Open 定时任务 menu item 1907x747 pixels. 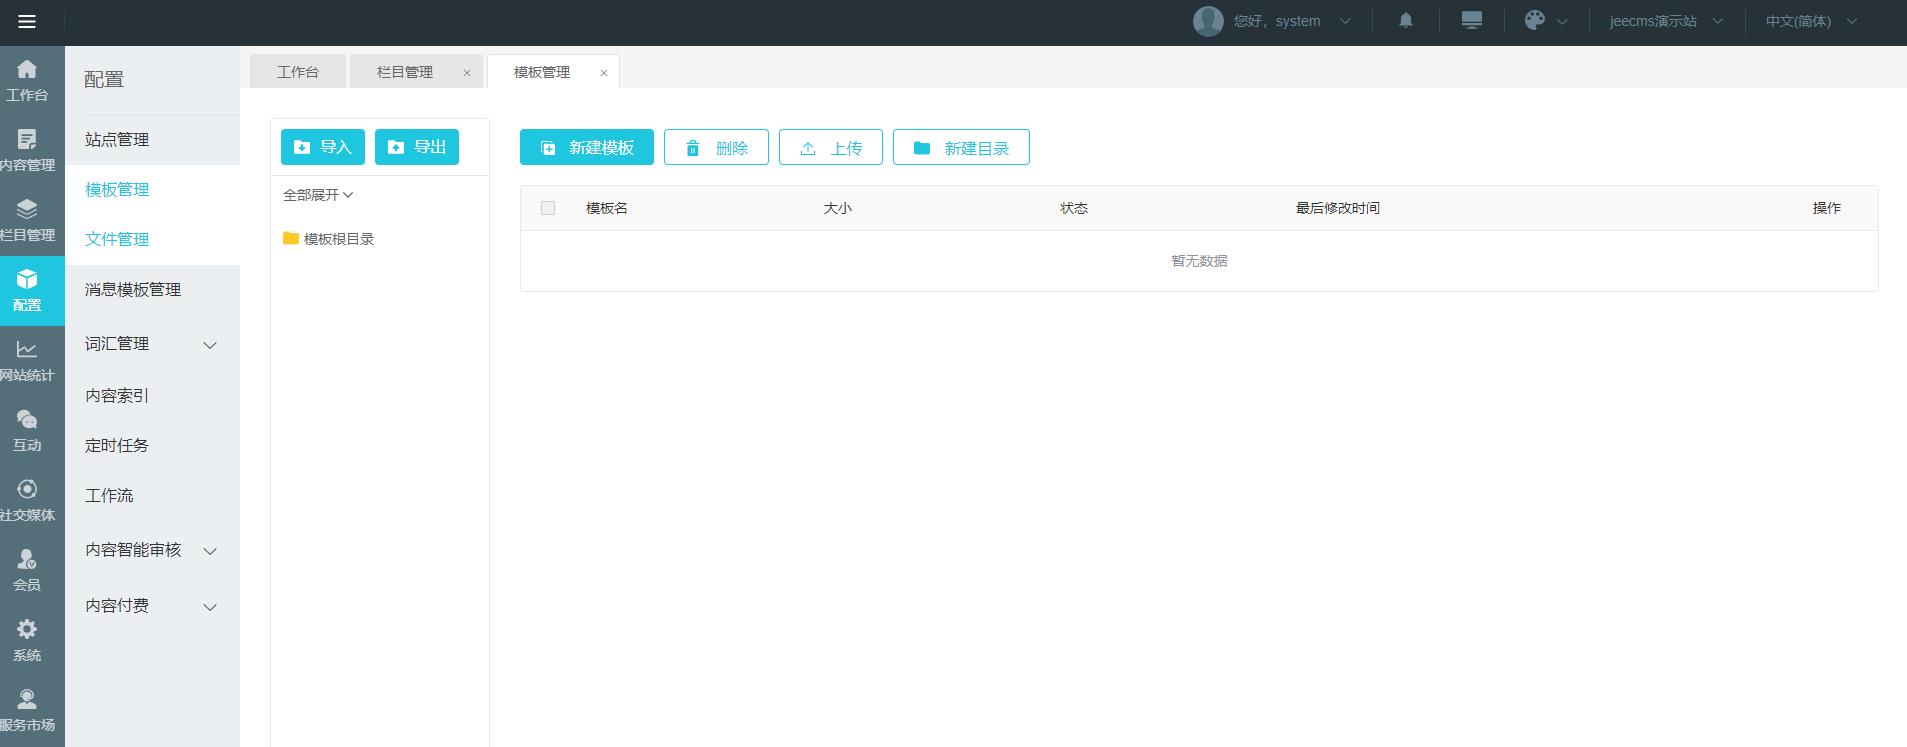coord(152,446)
